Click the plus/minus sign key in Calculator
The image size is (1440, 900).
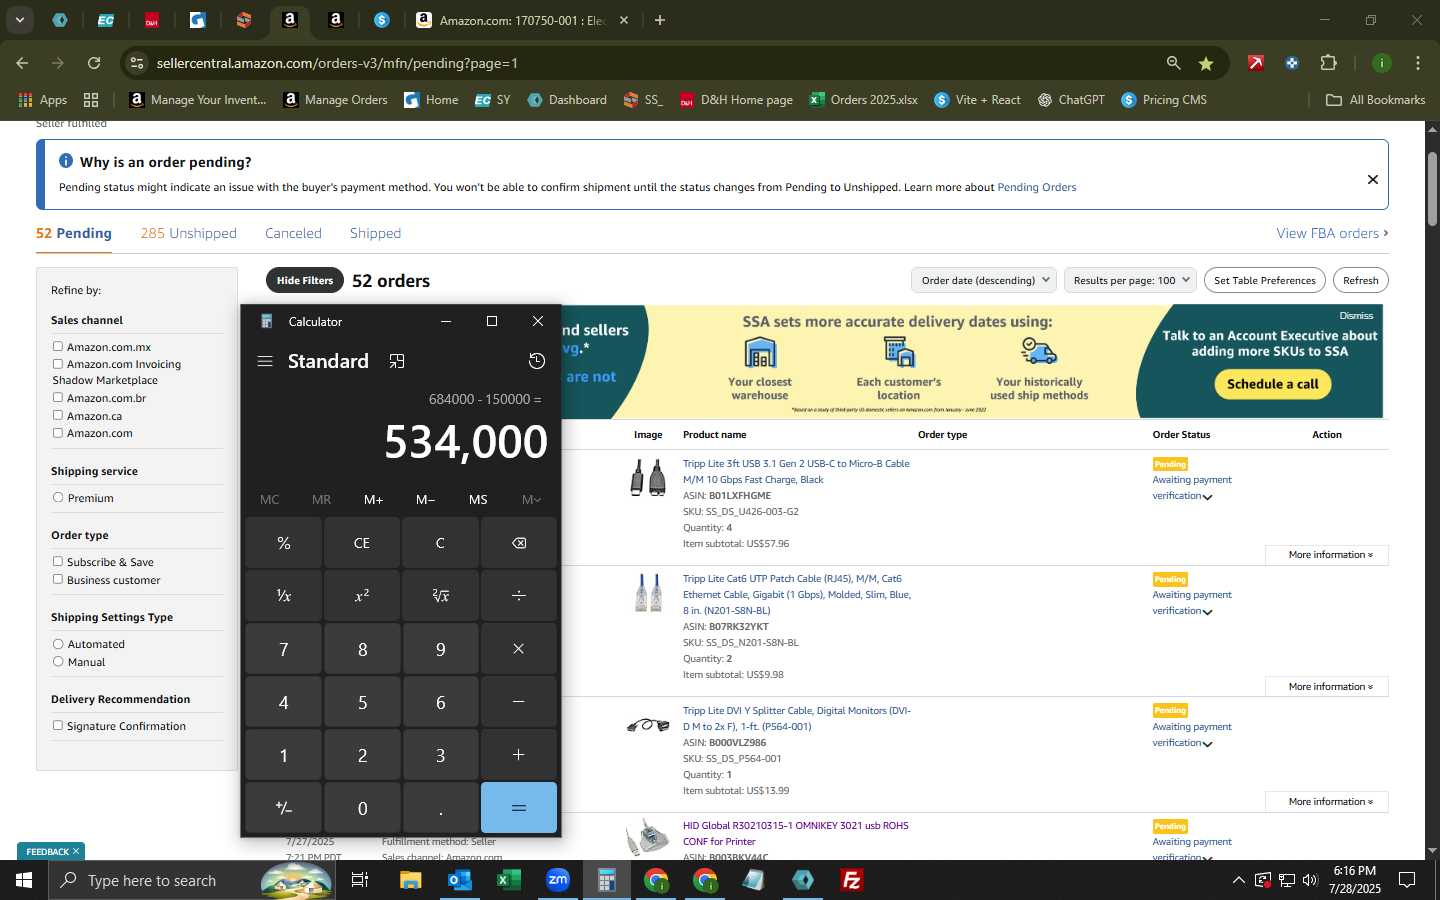284,808
